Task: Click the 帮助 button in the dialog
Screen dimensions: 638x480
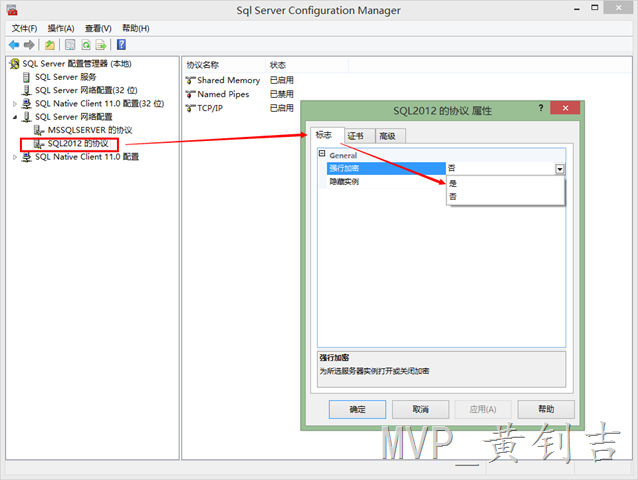Action: point(546,409)
